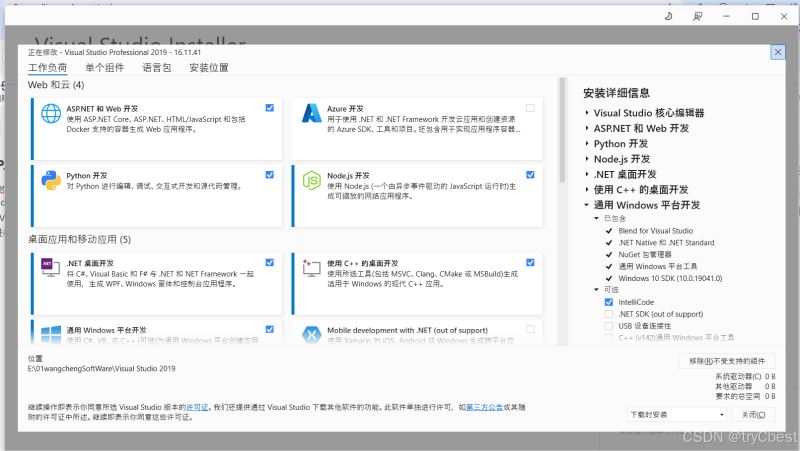
Task: Uncheck the Node.js 开发 workload checkbox
Action: (530, 174)
